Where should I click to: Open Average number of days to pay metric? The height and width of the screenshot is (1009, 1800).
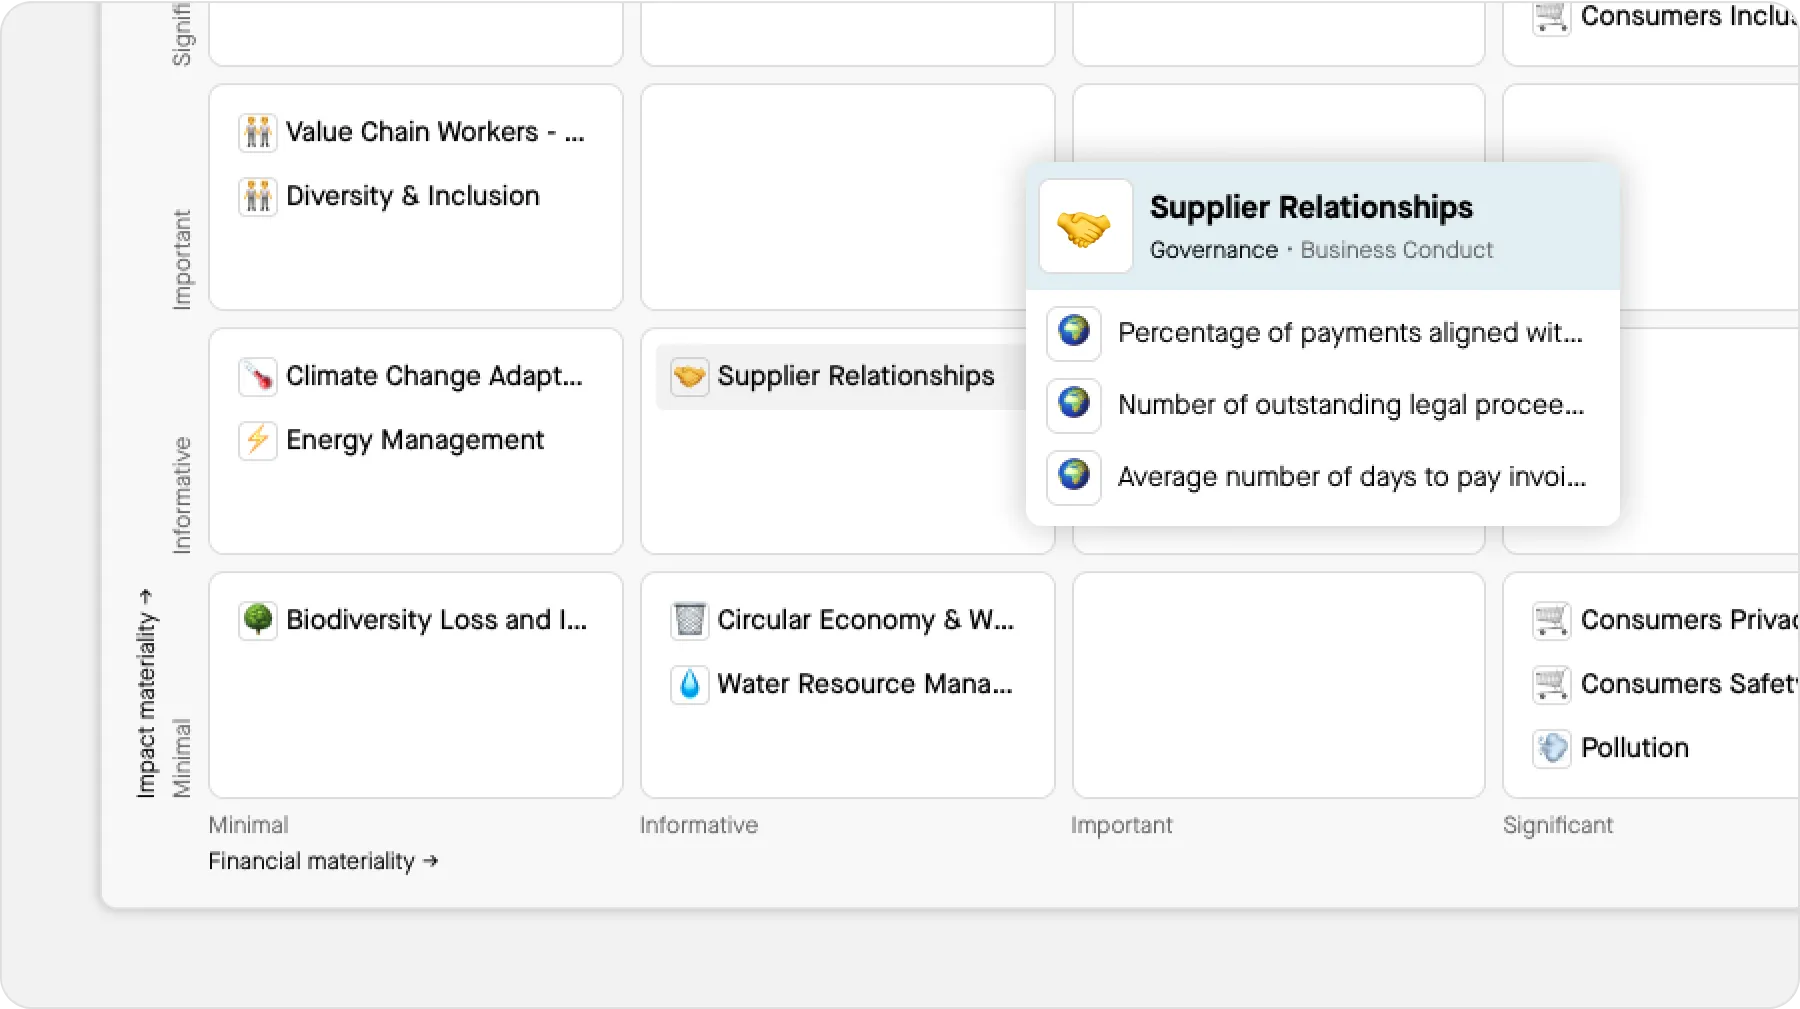1351,477
